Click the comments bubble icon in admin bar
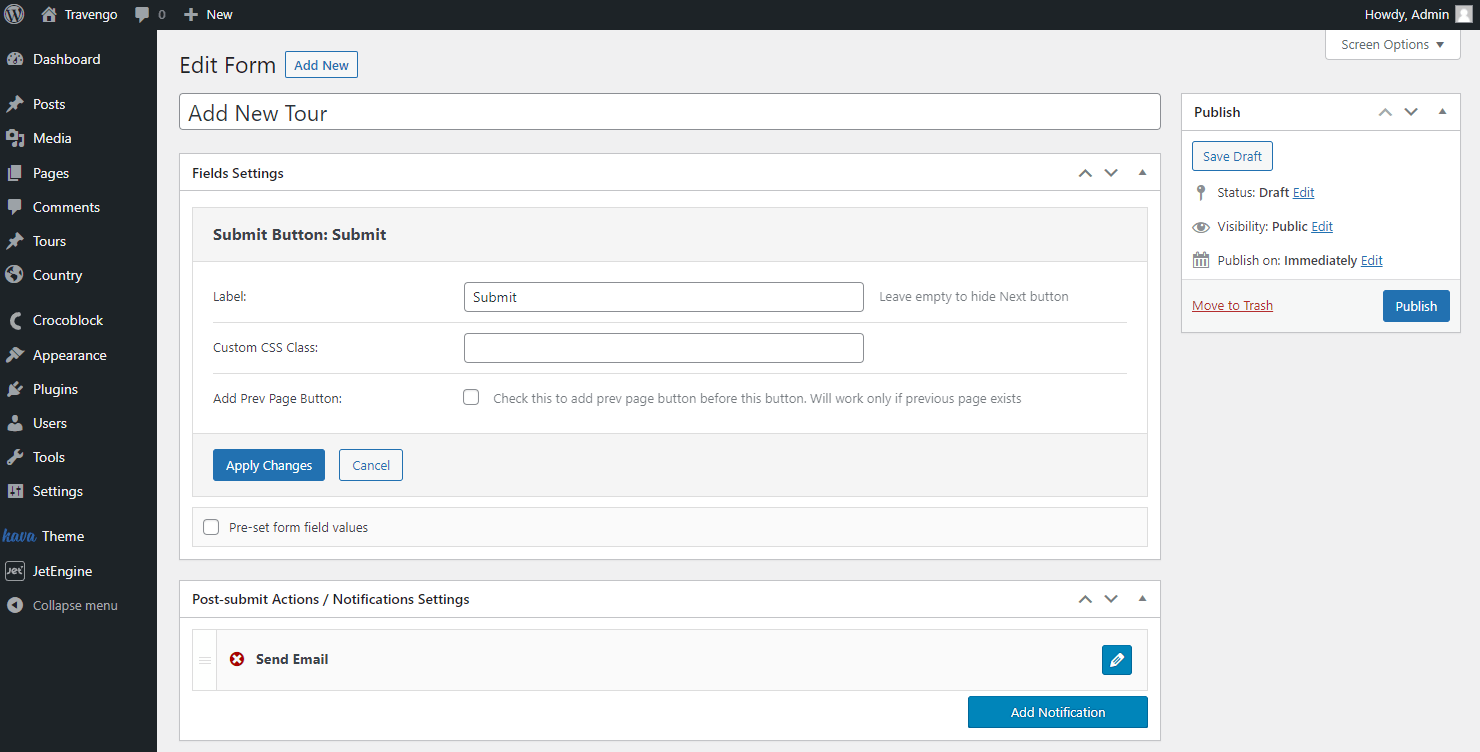Viewport: 1480px width, 752px height. [142, 15]
